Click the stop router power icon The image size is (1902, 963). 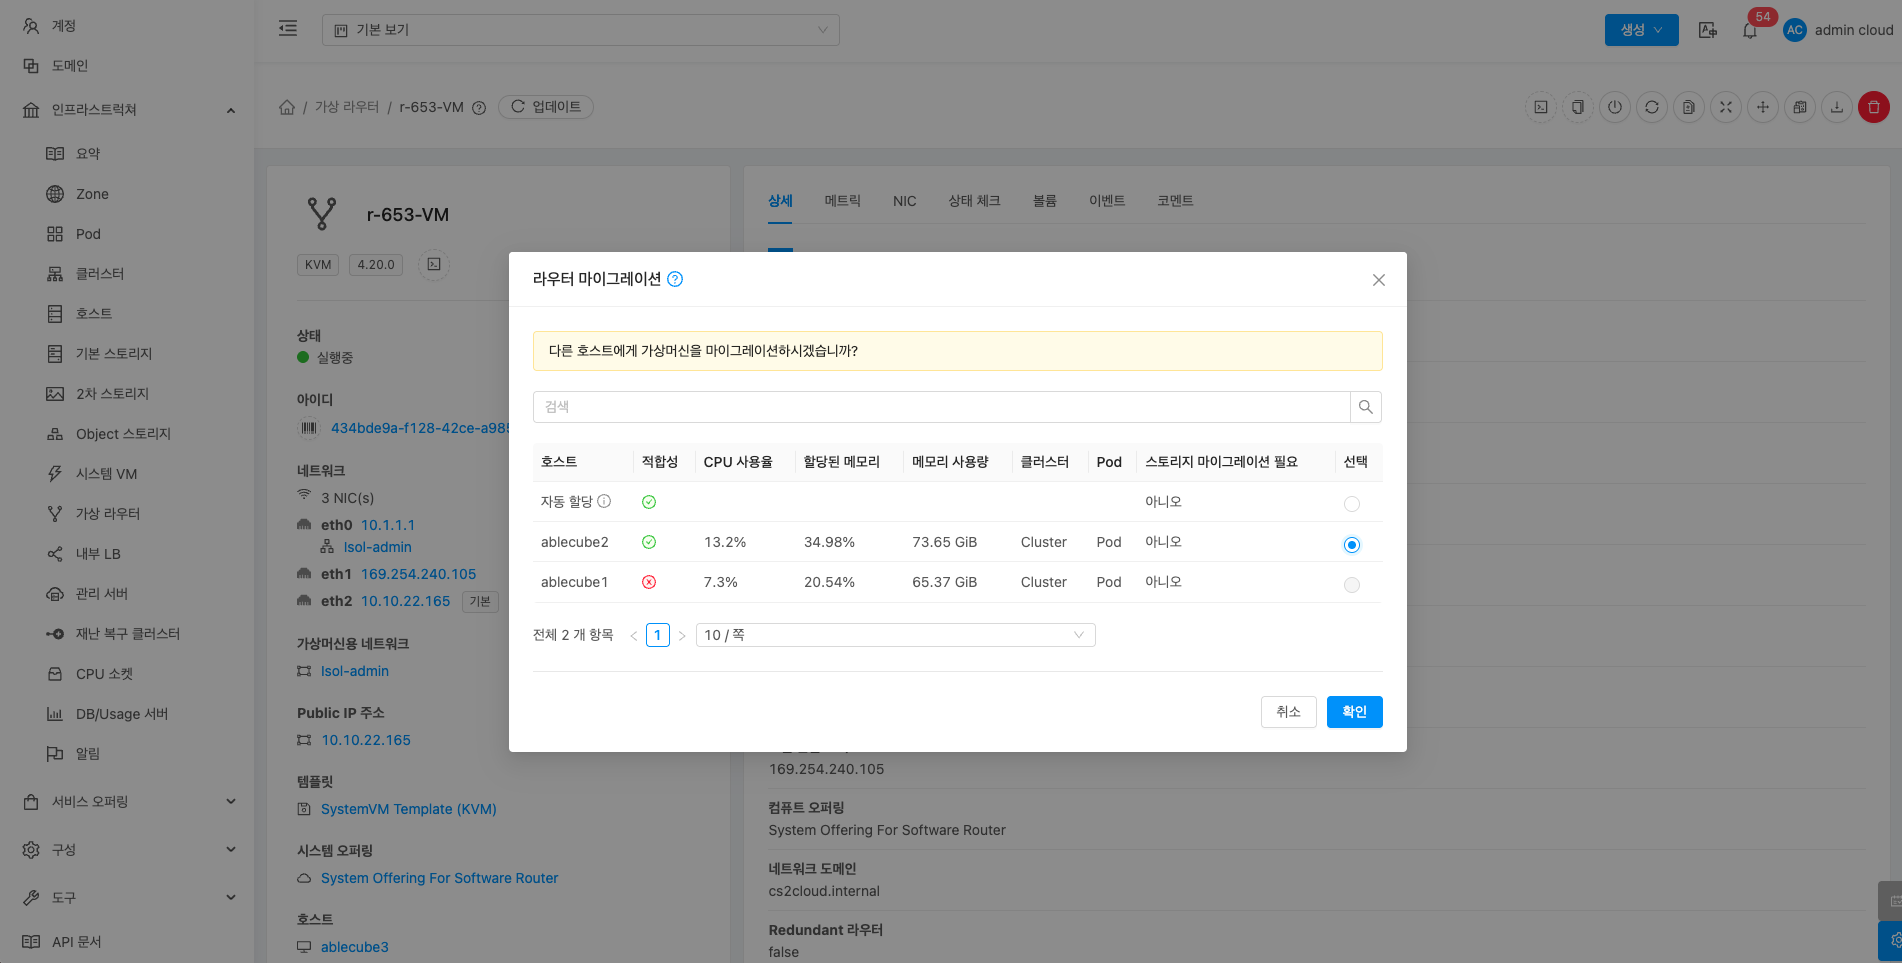1614,107
